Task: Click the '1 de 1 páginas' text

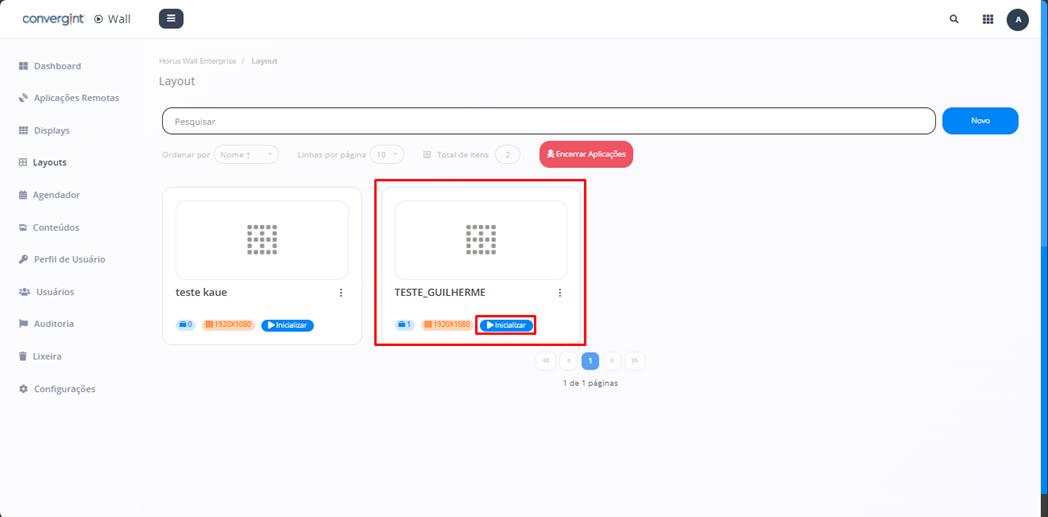Action: [590, 383]
